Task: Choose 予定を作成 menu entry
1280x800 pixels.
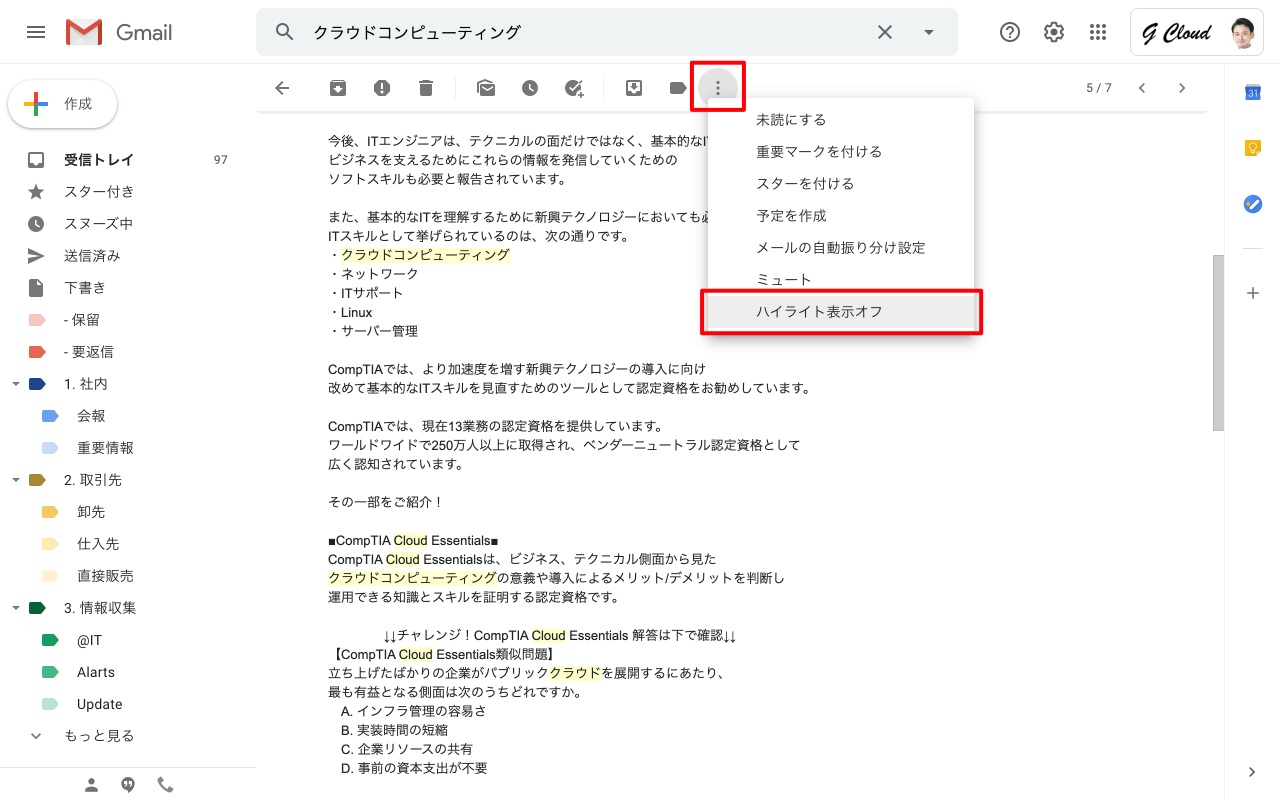Action: coord(841,216)
